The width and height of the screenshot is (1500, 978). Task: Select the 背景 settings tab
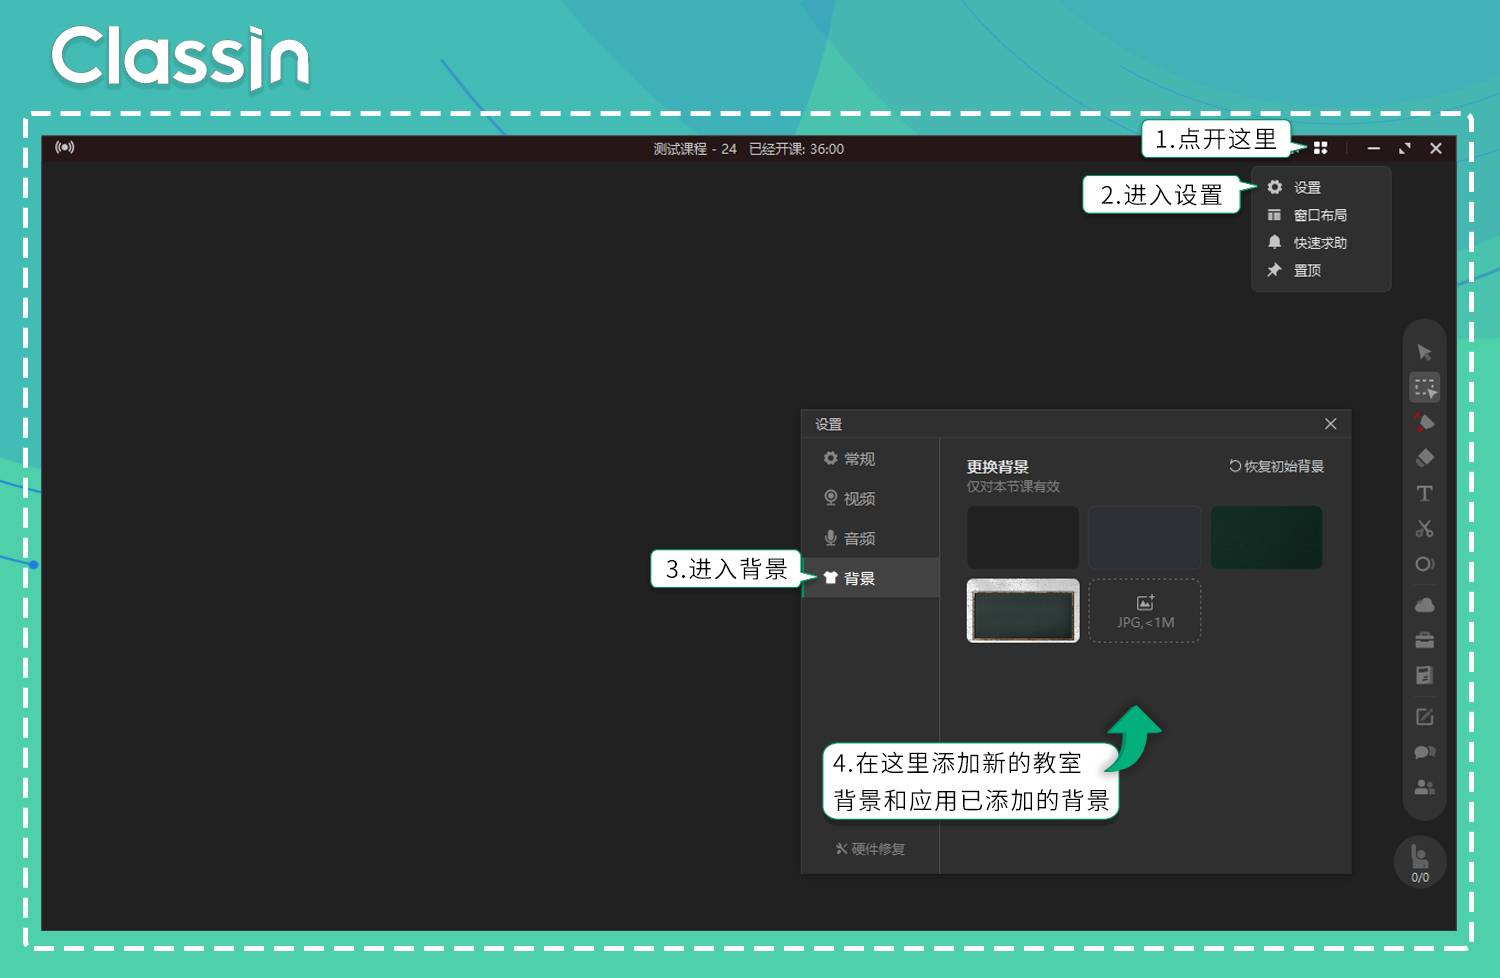point(870,578)
